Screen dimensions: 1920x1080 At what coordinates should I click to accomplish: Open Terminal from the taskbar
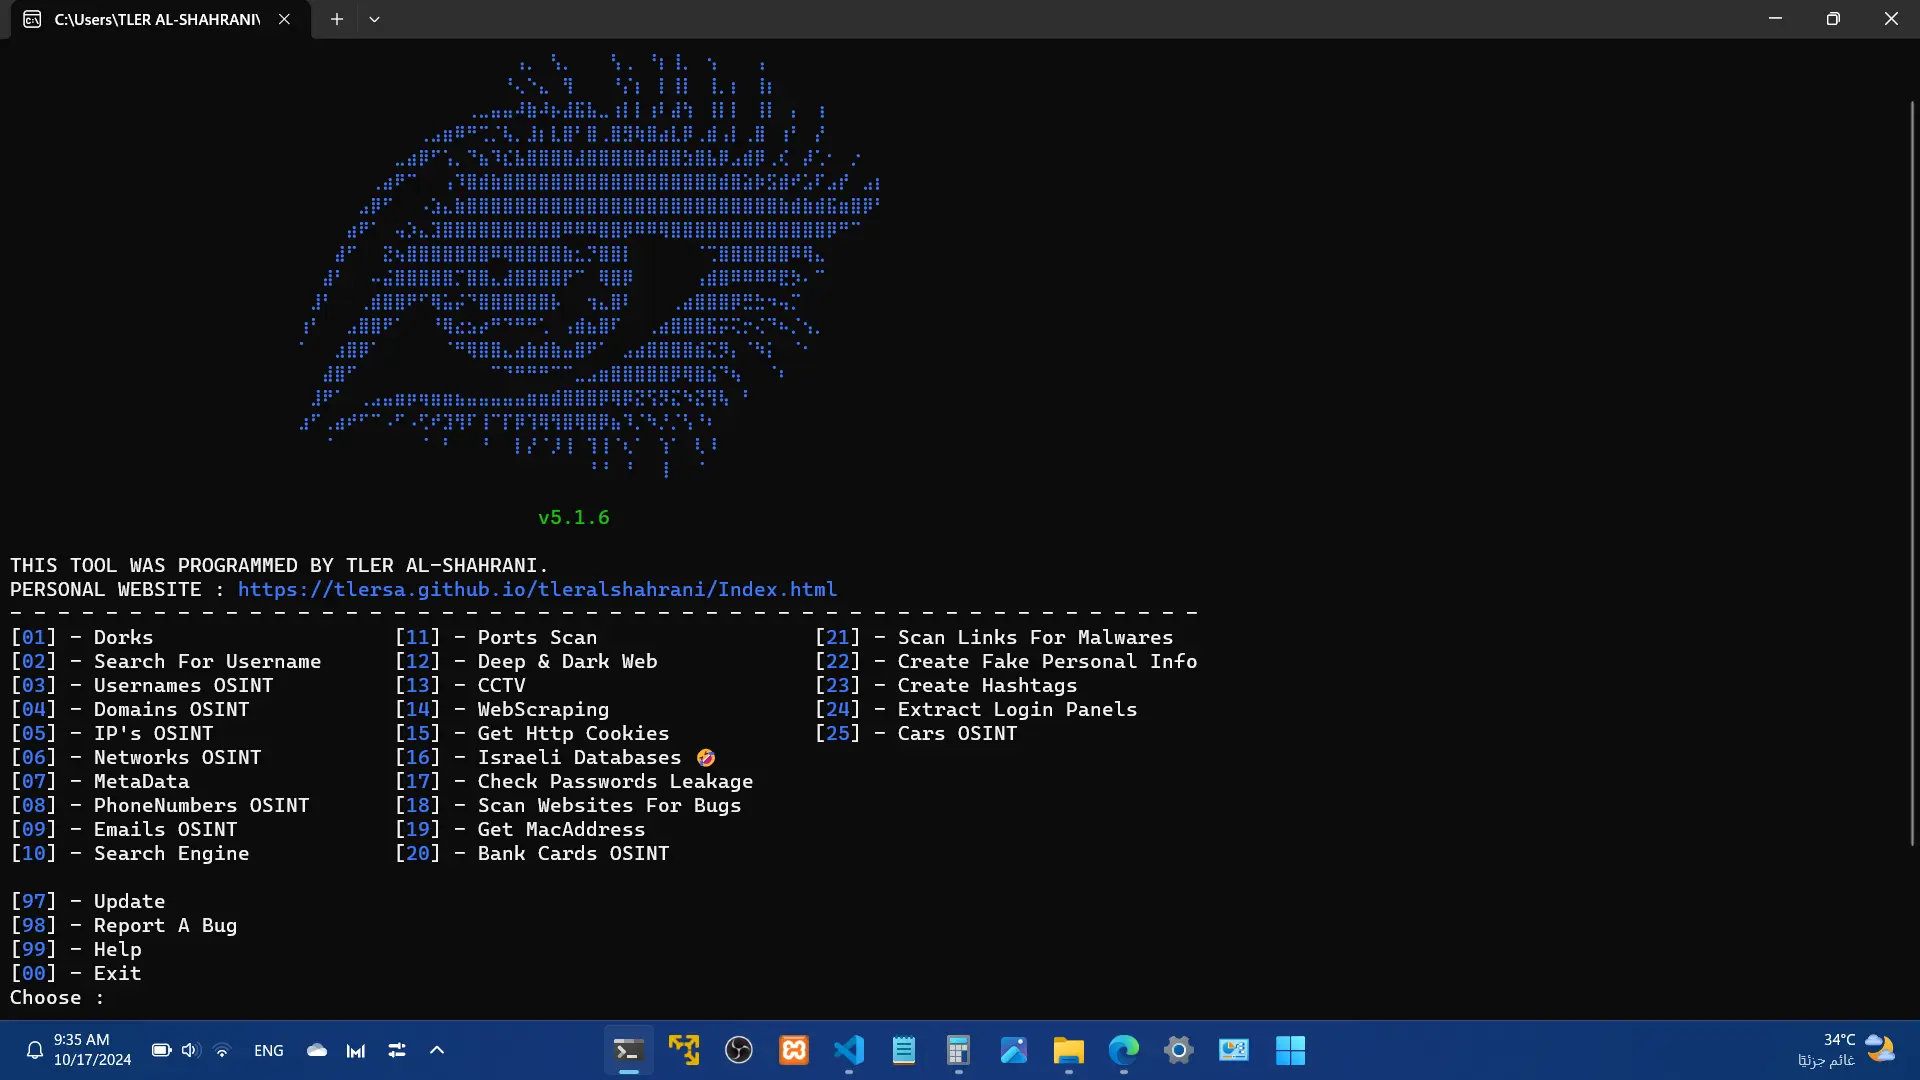point(628,1050)
